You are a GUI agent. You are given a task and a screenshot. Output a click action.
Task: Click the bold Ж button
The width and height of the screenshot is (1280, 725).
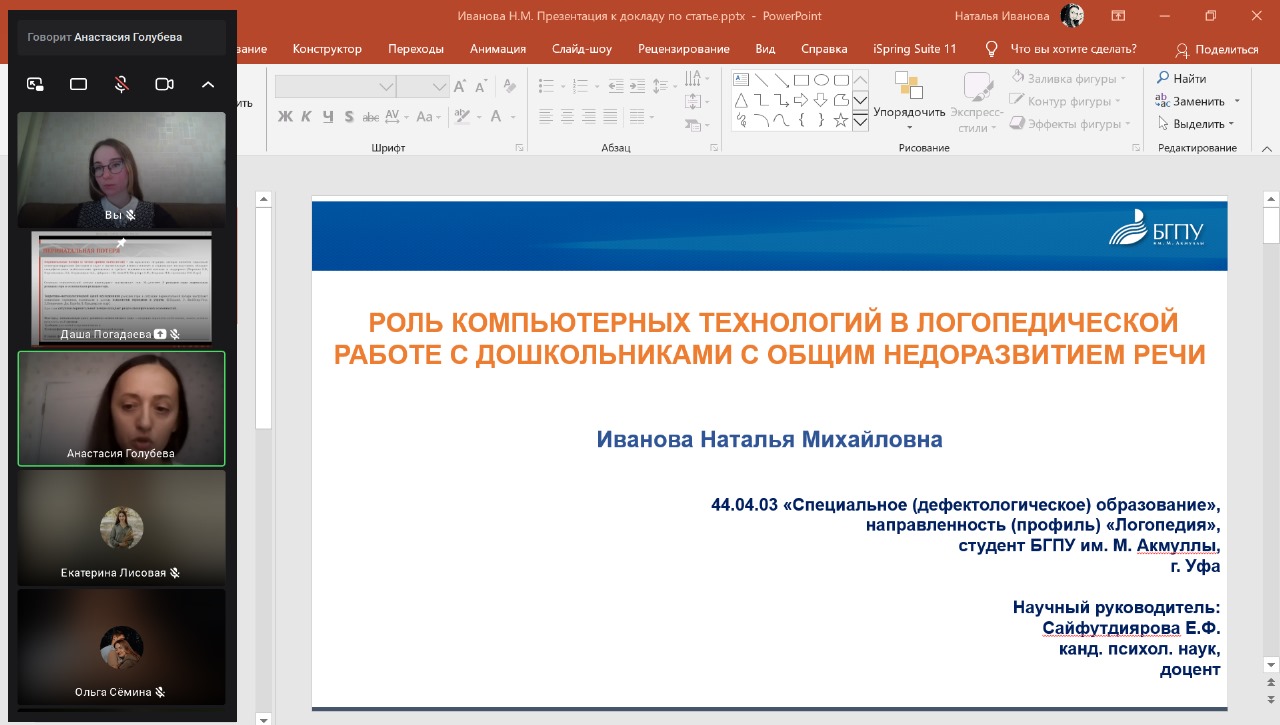(285, 117)
